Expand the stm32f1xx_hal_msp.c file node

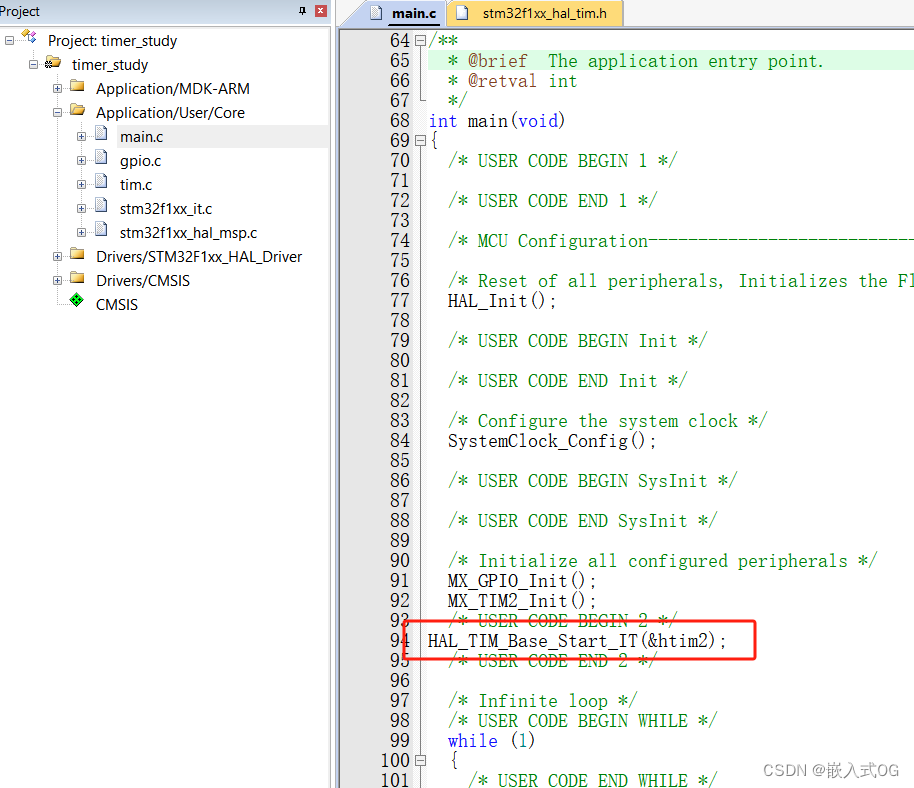81,232
